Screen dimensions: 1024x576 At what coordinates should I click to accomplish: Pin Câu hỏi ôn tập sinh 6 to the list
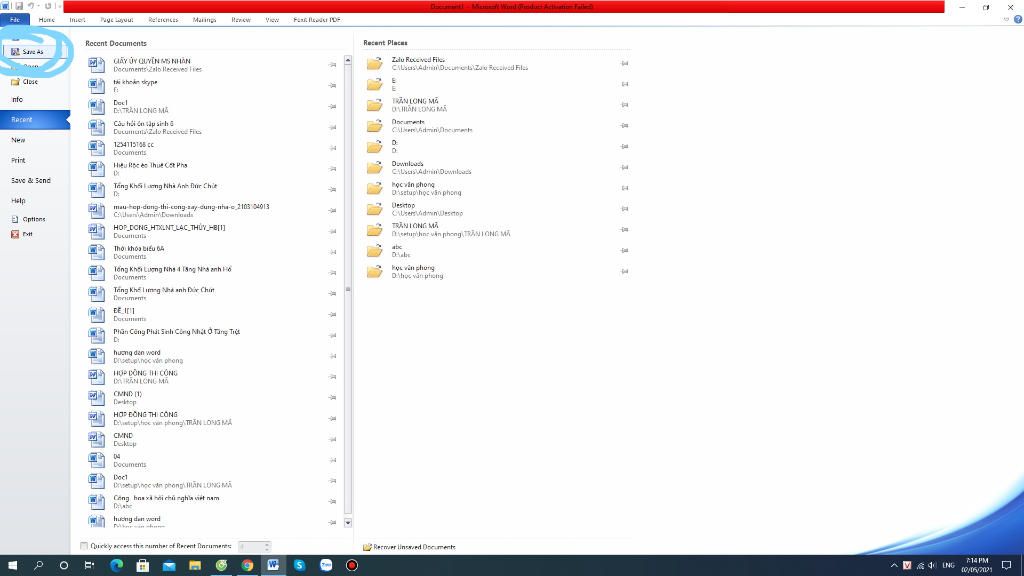coord(332,127)
